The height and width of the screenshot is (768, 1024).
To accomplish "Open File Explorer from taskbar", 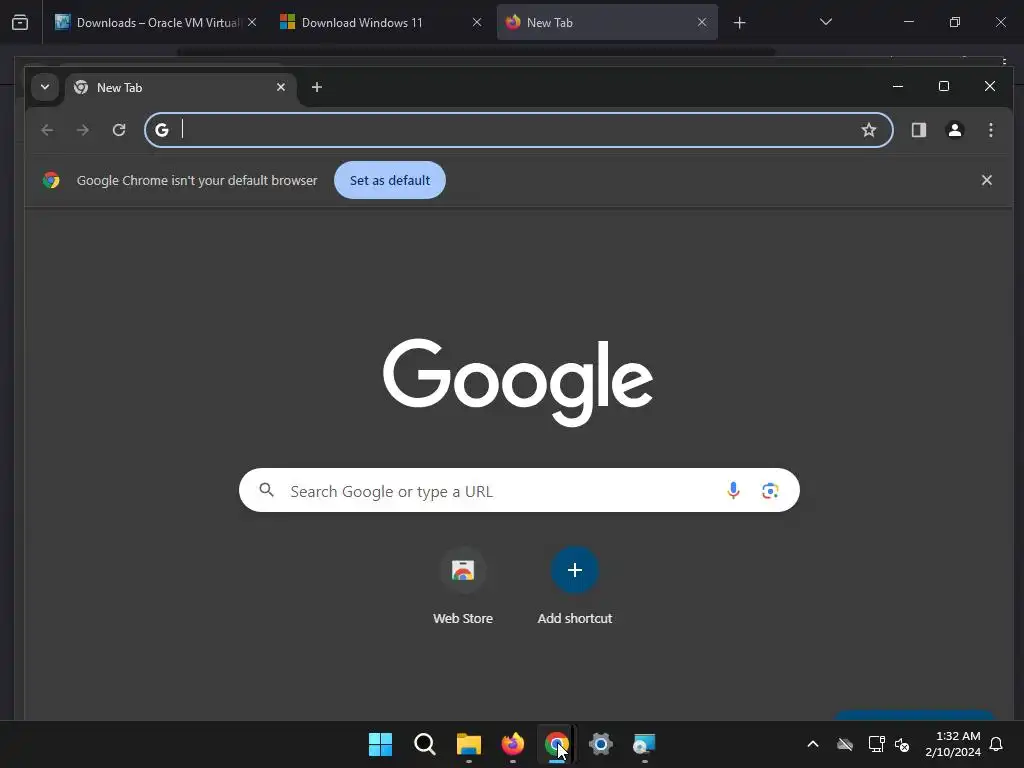I will coord(469,744).
